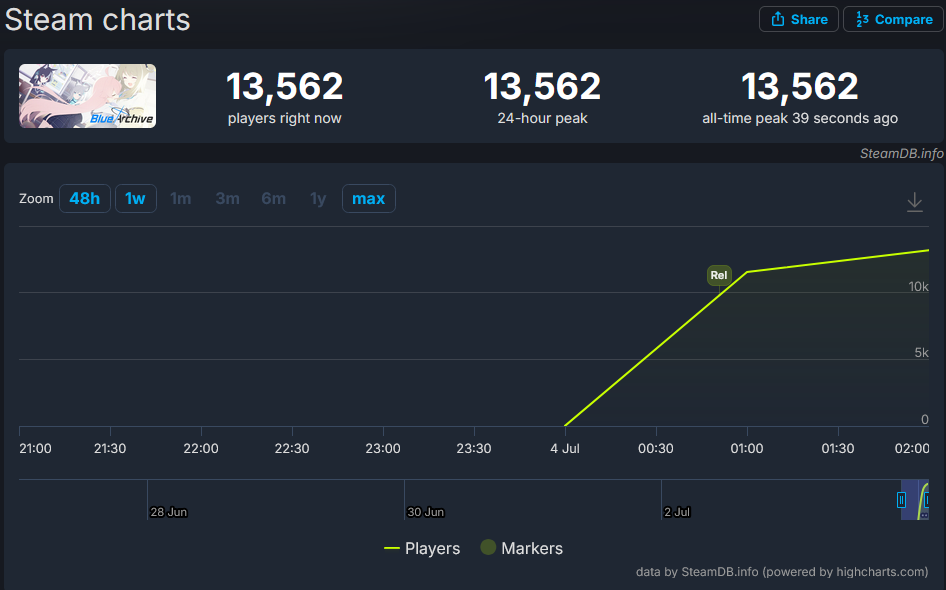This screenshot has width=946, height=590.
Task: Set chart zoom to 1w
Action: pyautogui.click(x=136, y=198)
